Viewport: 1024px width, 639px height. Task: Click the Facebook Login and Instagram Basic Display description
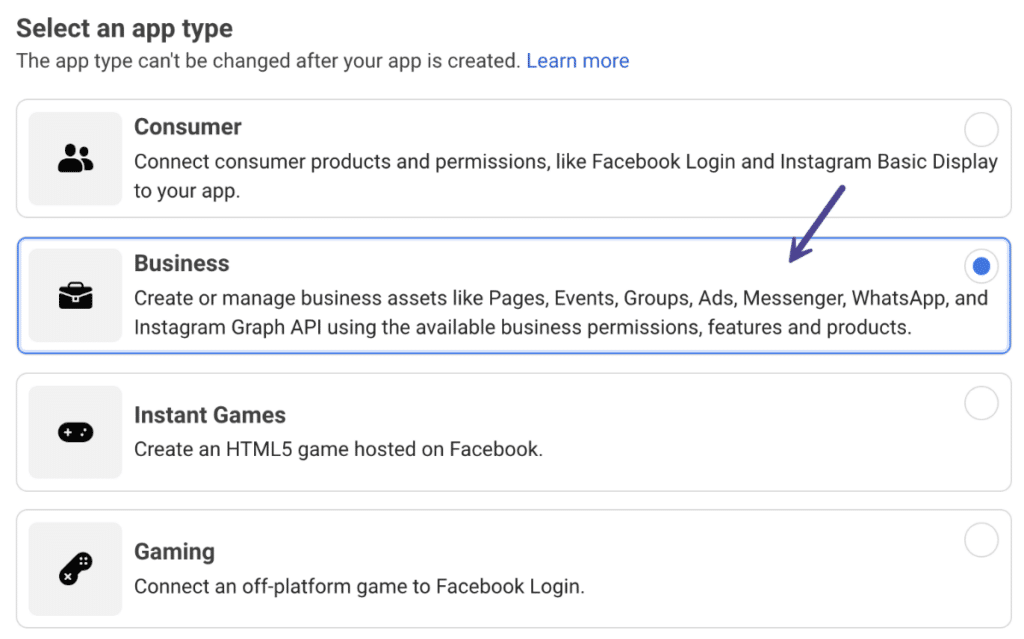[x=566, y=176]
